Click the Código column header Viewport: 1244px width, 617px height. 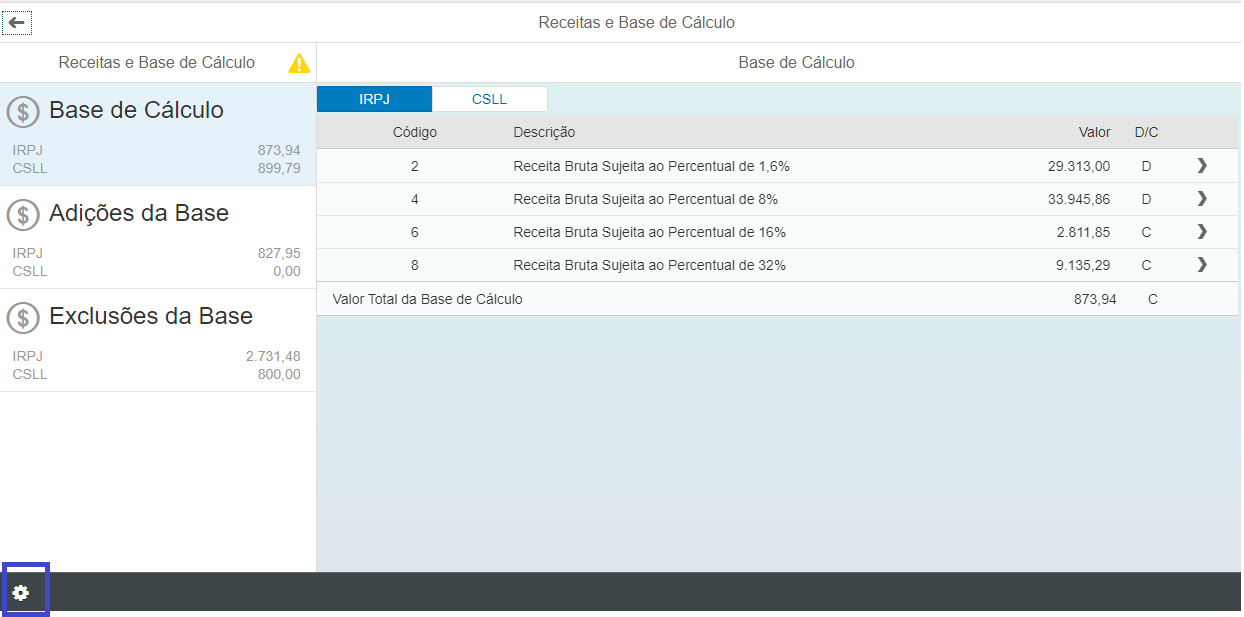pos(414,132)
